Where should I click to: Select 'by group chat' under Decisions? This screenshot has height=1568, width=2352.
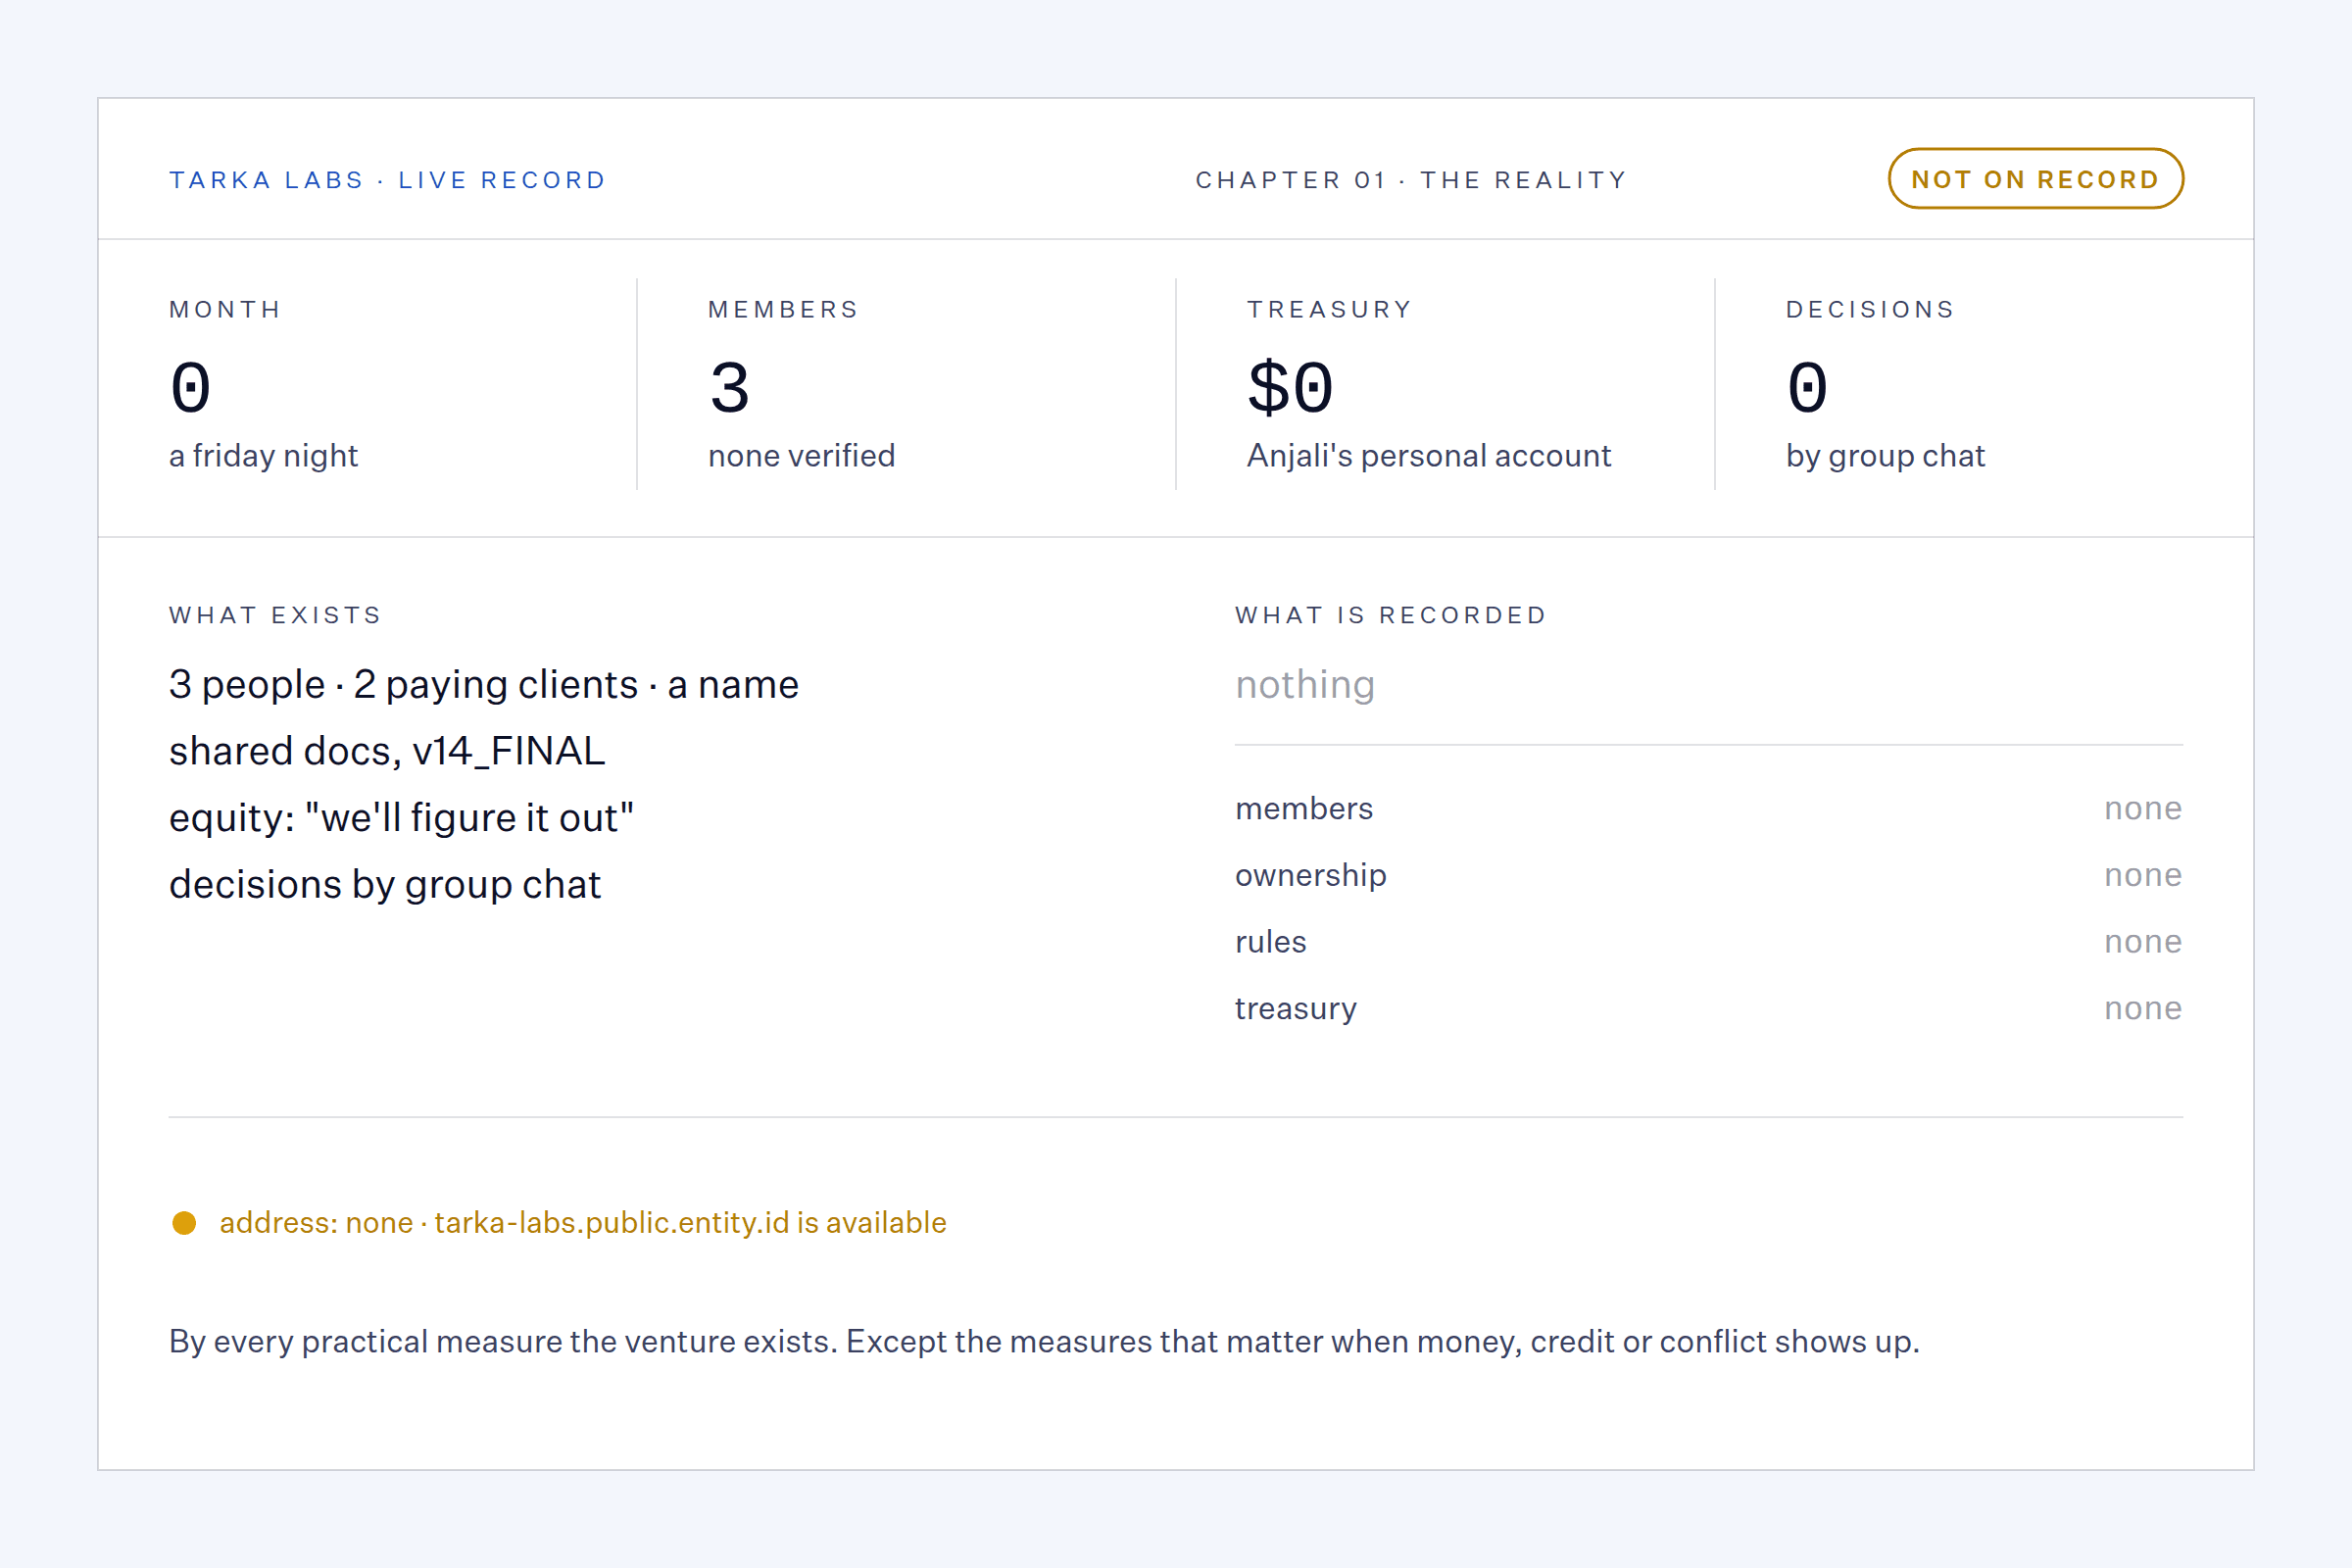(1885, 456)
